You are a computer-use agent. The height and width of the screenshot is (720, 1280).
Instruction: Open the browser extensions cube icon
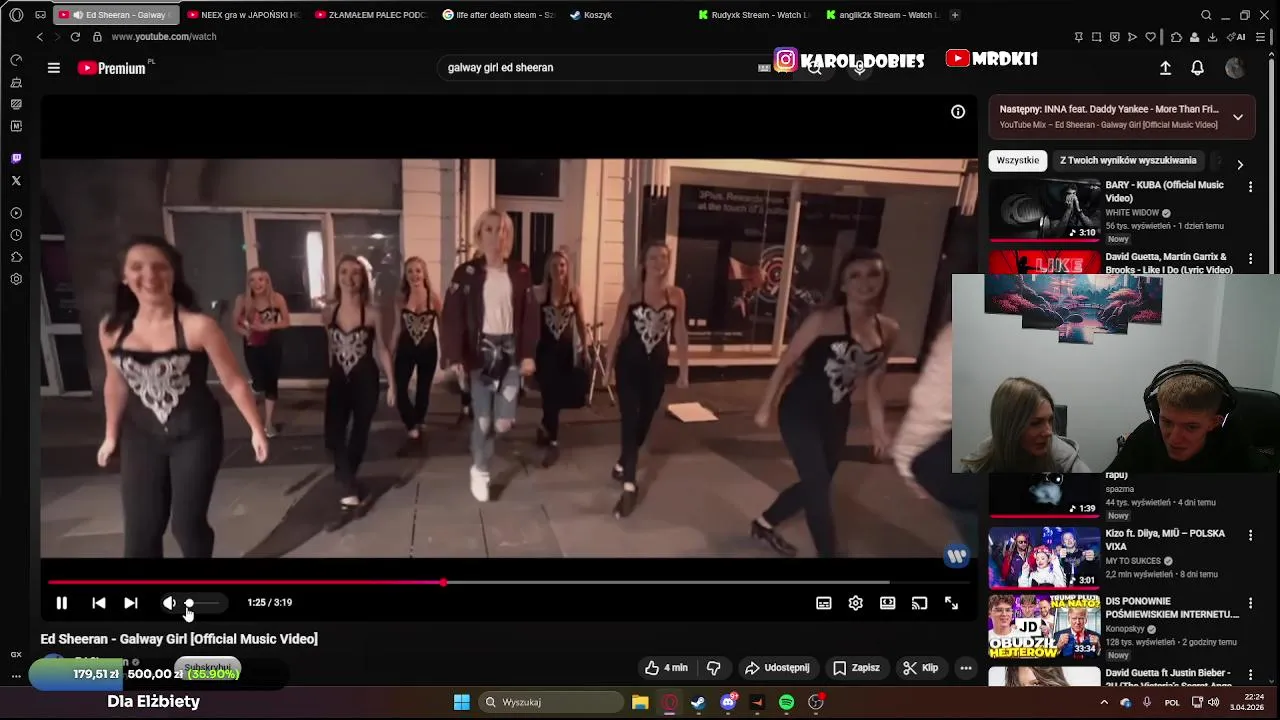pyautogui.click(x=1176, y=37)
